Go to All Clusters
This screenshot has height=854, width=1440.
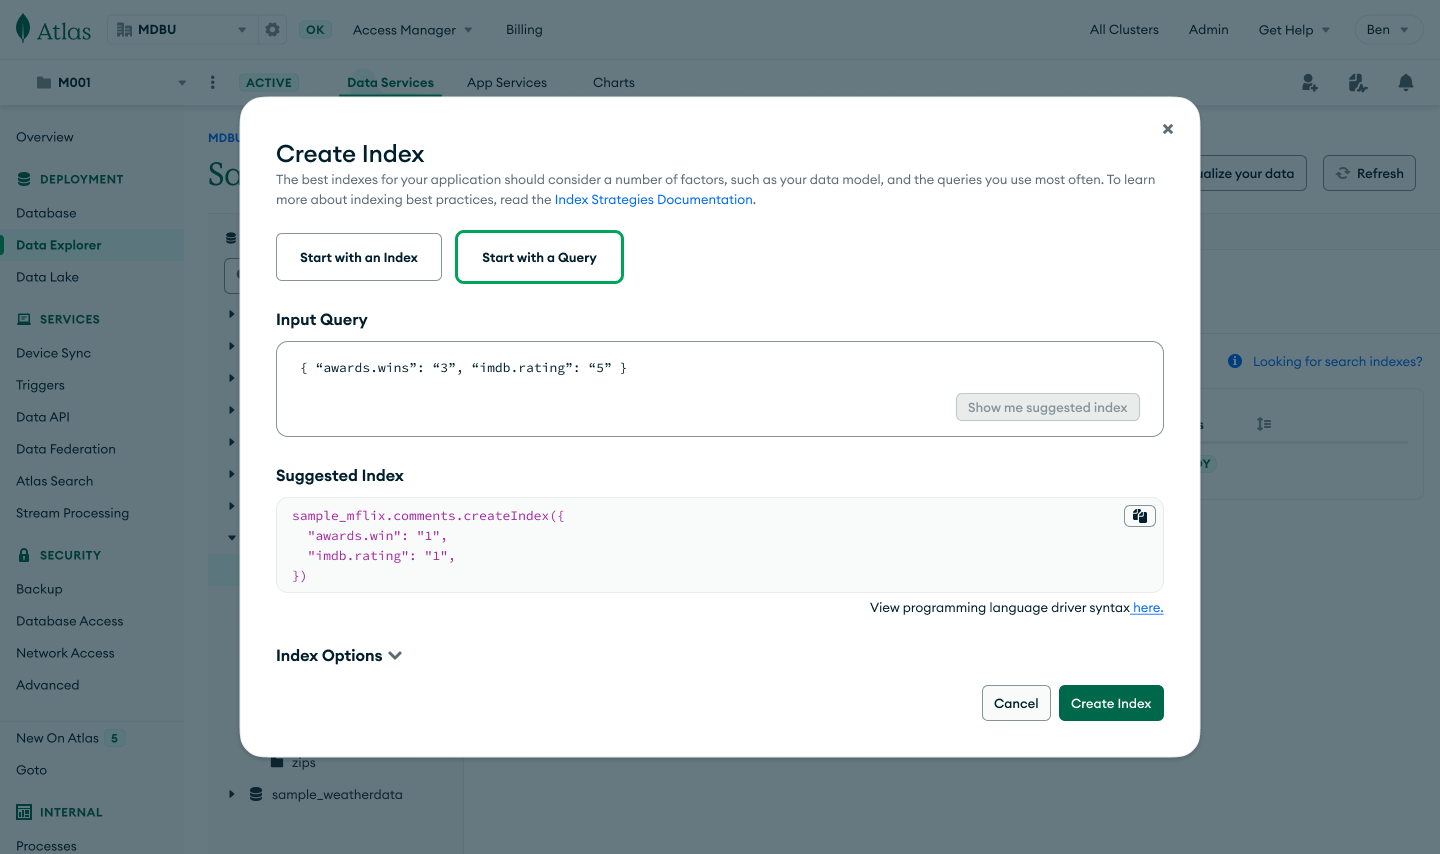(x=1124, y=30)
